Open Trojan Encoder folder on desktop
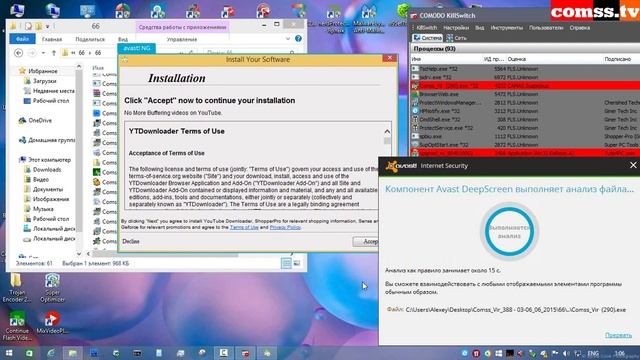 [16, 288]
